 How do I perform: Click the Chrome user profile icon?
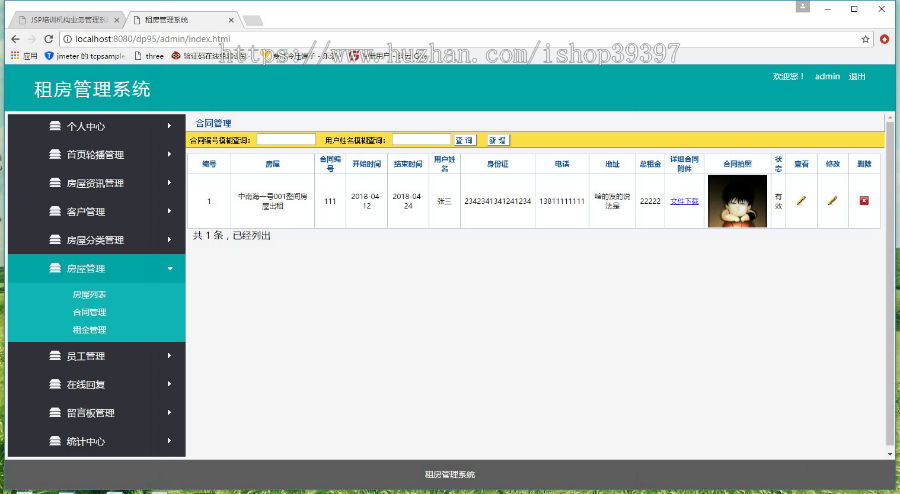pyautogui.click(x=802, y=7)
